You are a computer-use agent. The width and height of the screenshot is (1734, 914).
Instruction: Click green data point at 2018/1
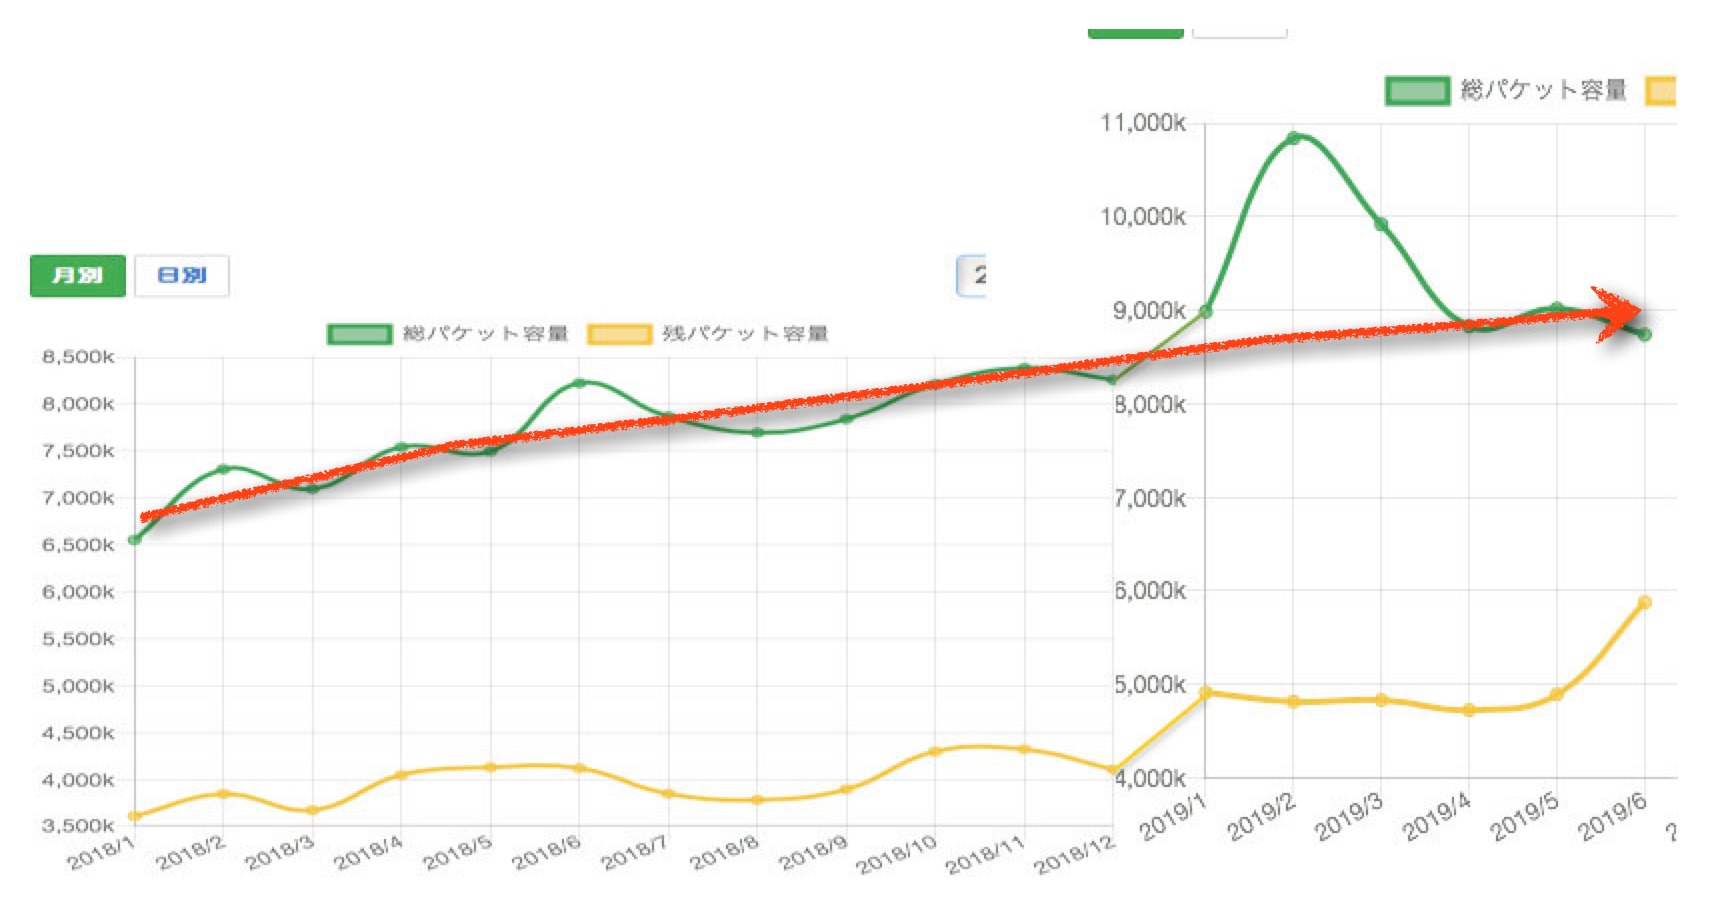click(135, 540)
